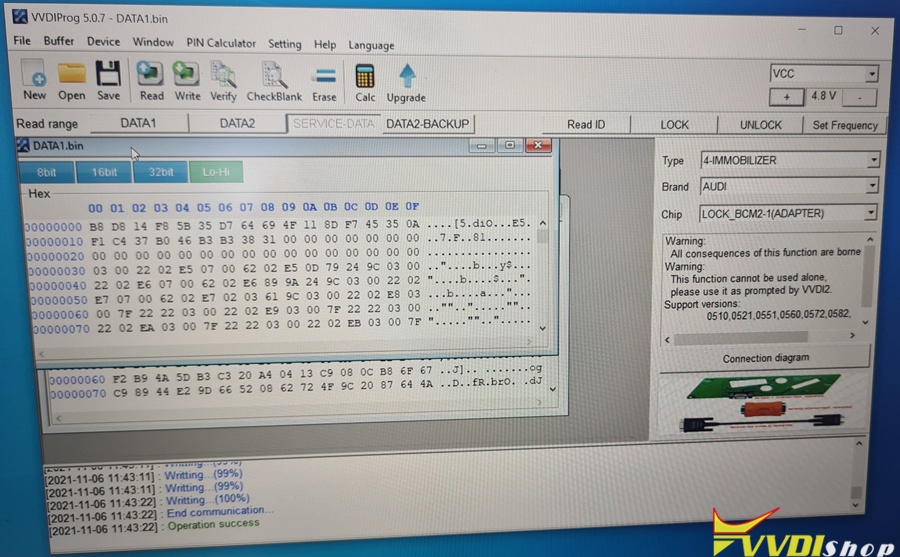
Task: Expand the Brand AUDI dropdown
Action: pos(872,186)
